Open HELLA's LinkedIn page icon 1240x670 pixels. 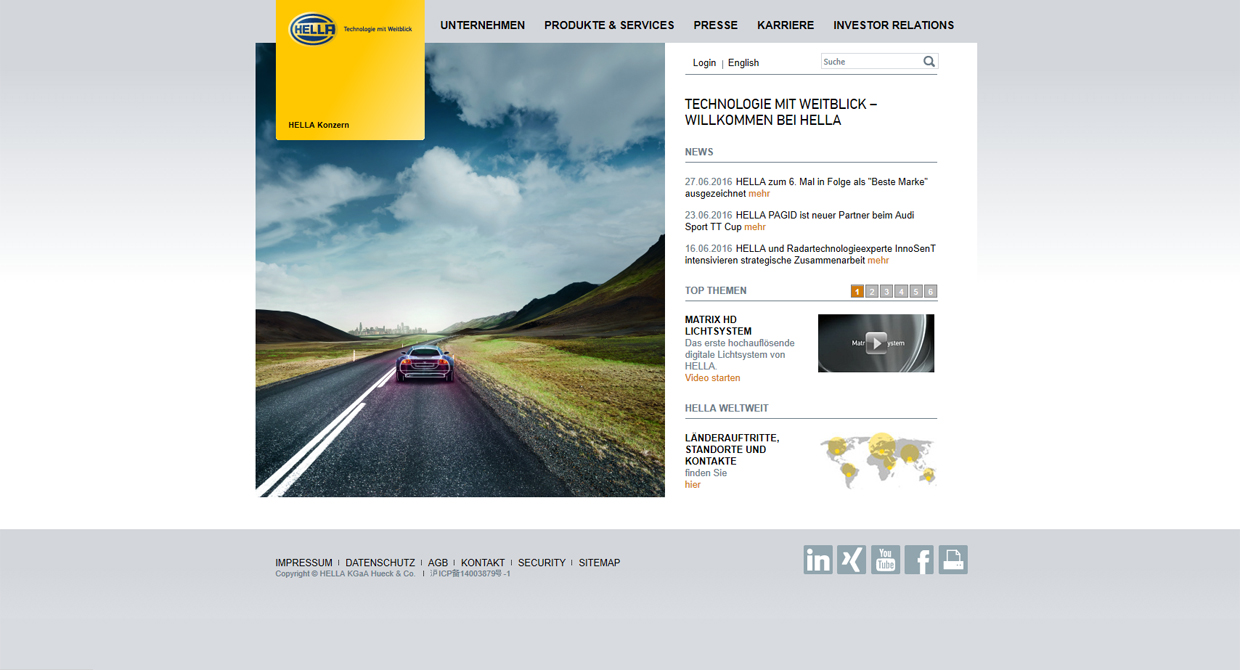pyautogui.click(x=818, y=560)
